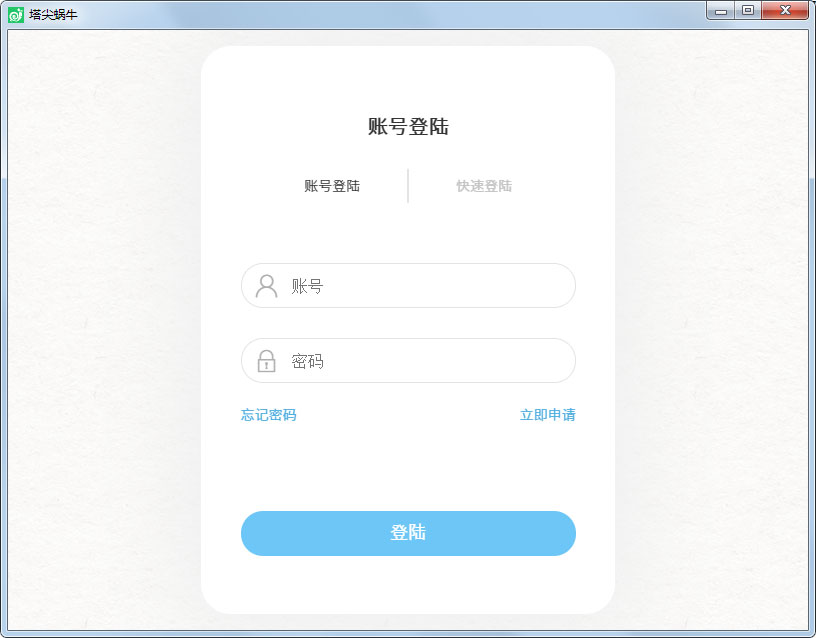This screenshot has width=816, height=638.
Task: Minimize the 塔尖蜗牛 window
Action: point(721,10)
